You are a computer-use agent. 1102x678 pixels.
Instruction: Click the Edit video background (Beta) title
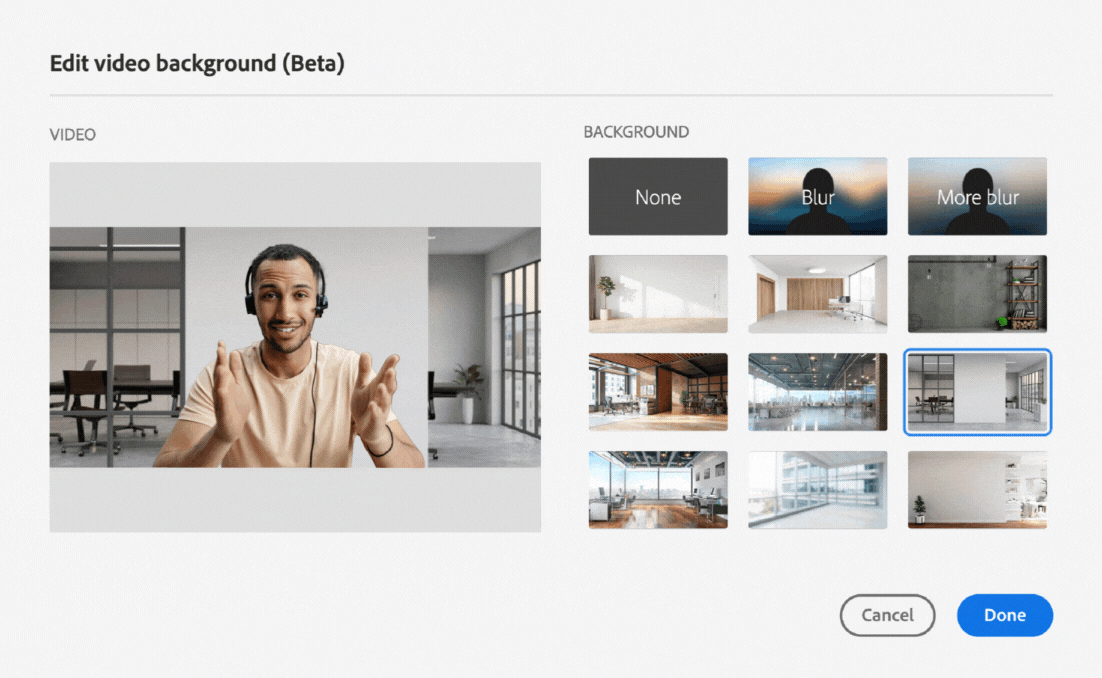tap(197, 63)
